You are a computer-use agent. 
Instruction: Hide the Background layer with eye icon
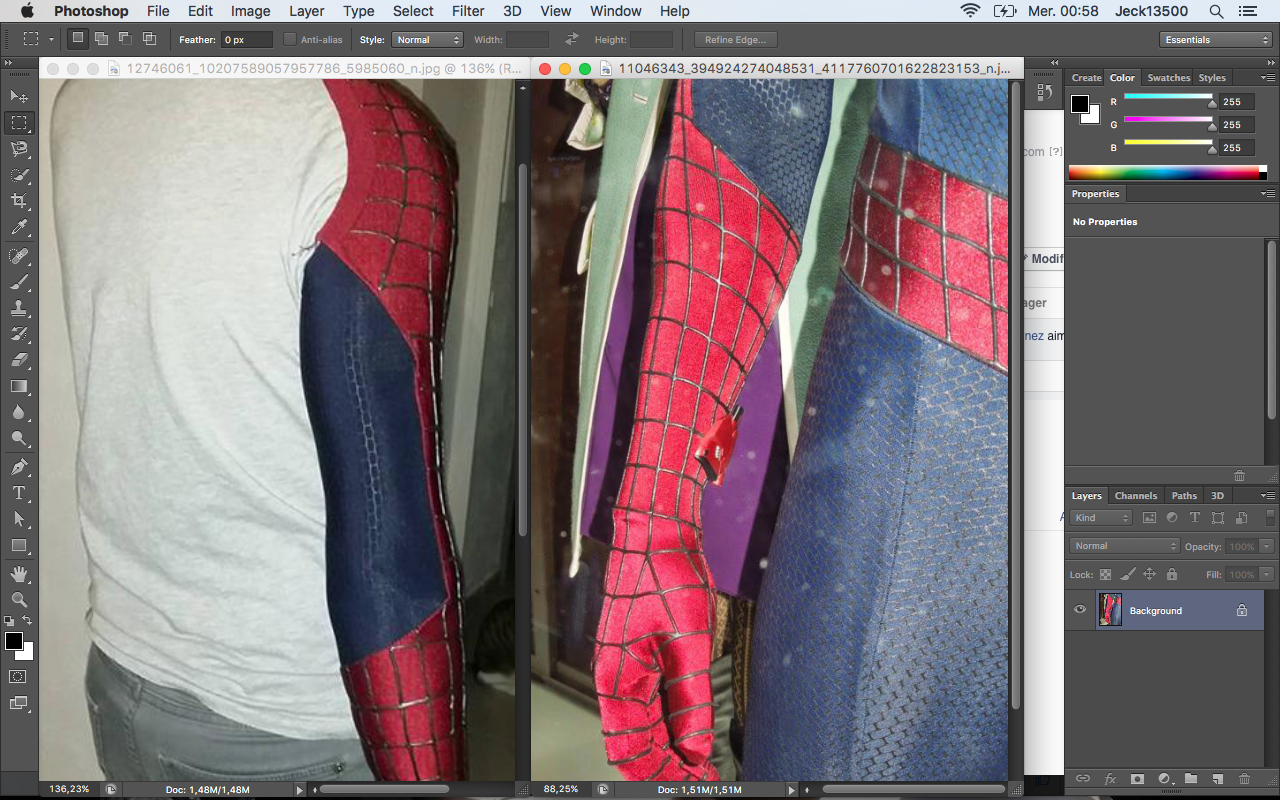coord(1080,610)
